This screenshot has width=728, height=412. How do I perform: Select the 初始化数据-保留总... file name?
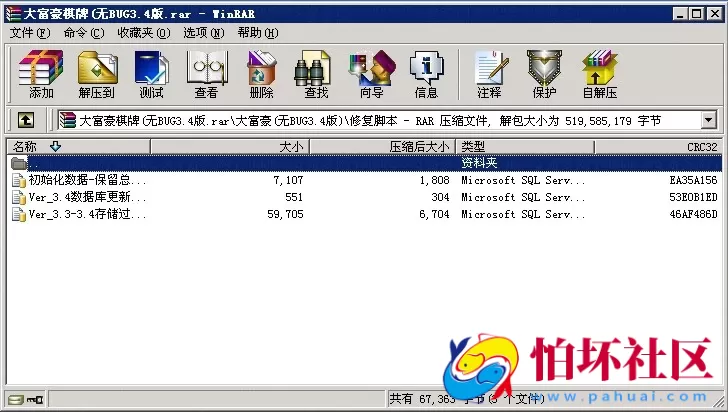pos(87,180)
